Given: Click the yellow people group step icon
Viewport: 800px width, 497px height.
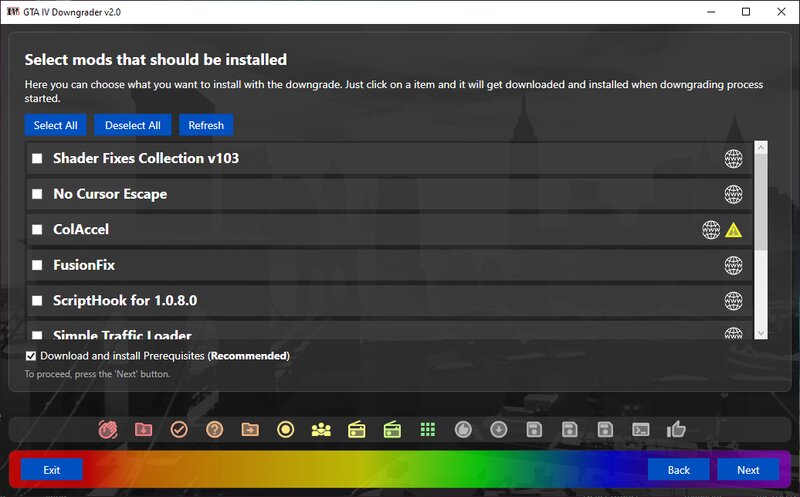Looking at the screenshot, I should pos(321,430).
